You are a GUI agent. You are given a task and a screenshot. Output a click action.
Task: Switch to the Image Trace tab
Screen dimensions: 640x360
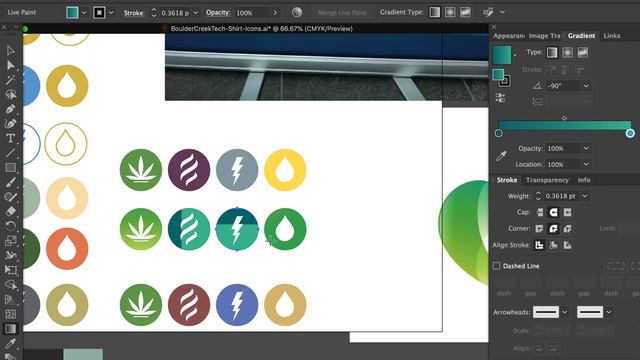544,36
